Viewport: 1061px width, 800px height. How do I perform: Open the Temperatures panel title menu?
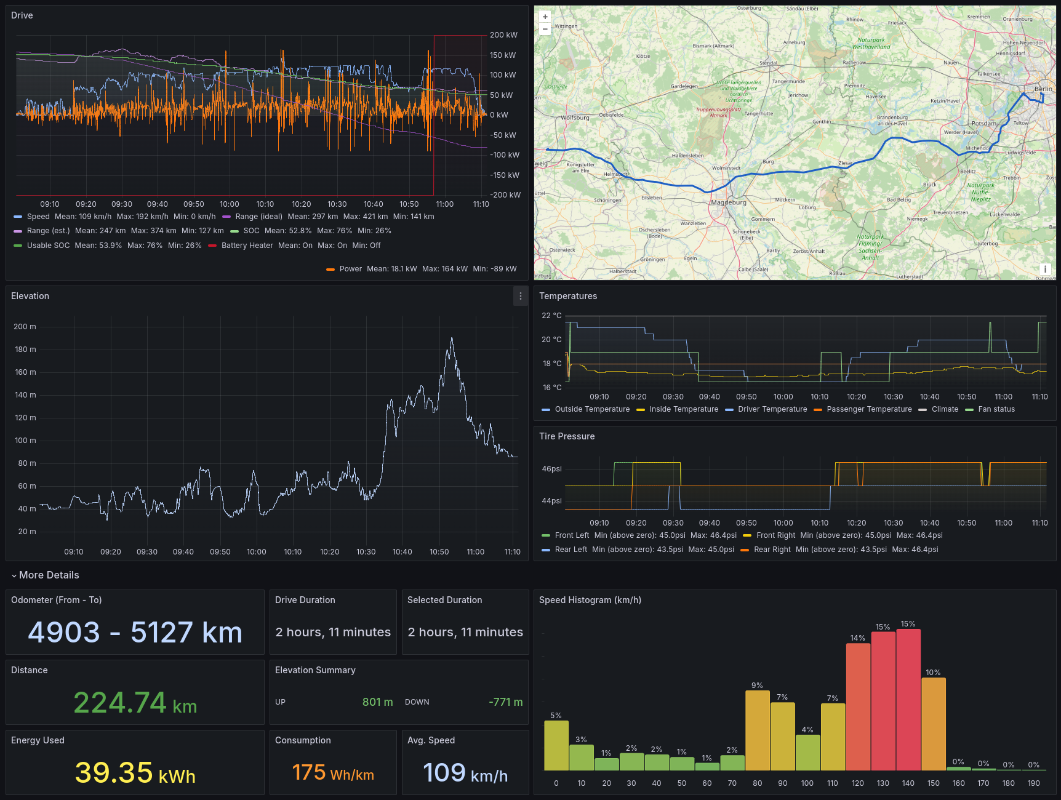tap(567, 296)
